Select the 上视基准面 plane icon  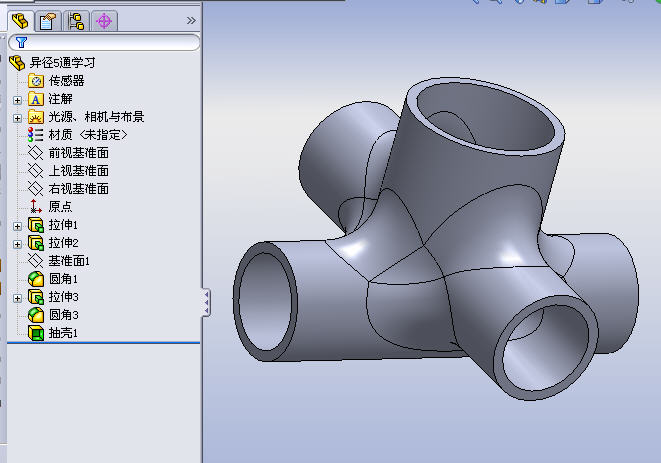coord(35,171)
